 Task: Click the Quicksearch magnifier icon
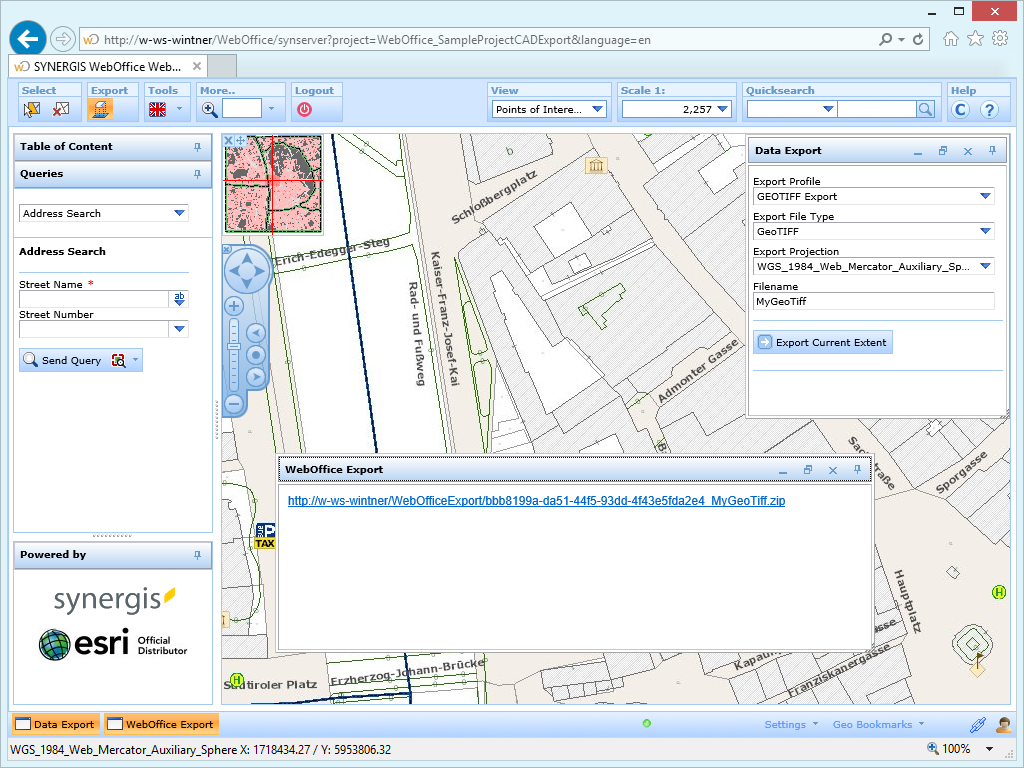pos(926,110)
